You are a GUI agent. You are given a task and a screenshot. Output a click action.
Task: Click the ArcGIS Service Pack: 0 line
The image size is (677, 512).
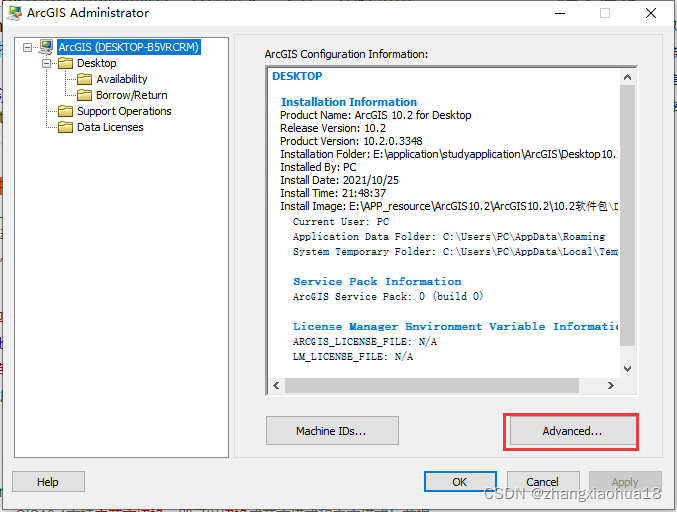(x=388, y=297)
